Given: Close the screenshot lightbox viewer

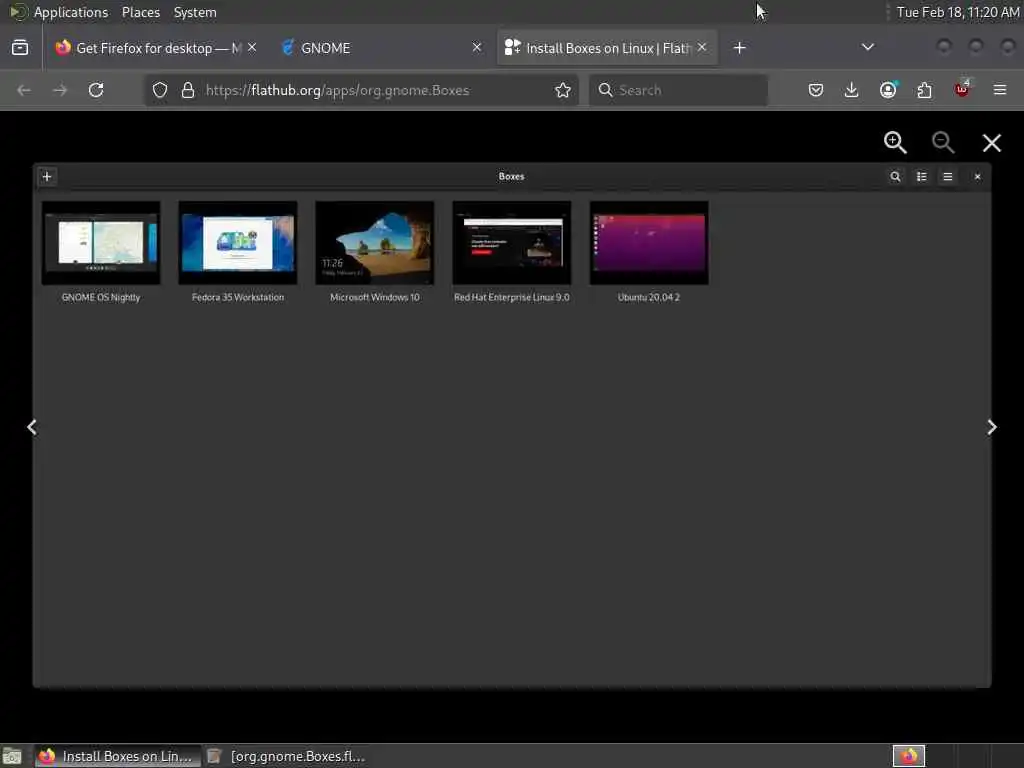Looking at the screenshot, I should pos(991,143).
